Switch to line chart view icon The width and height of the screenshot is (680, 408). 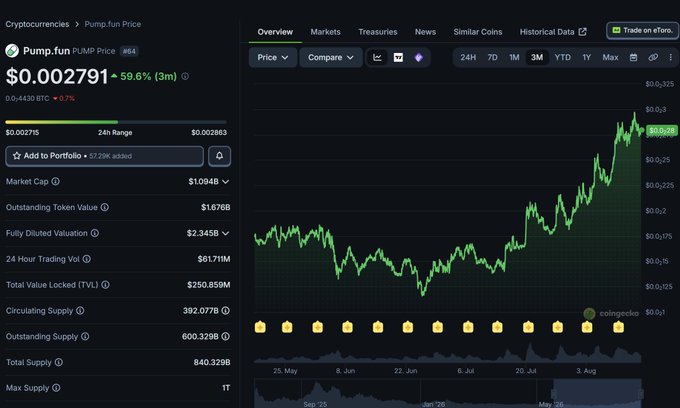tap(377, 57)
